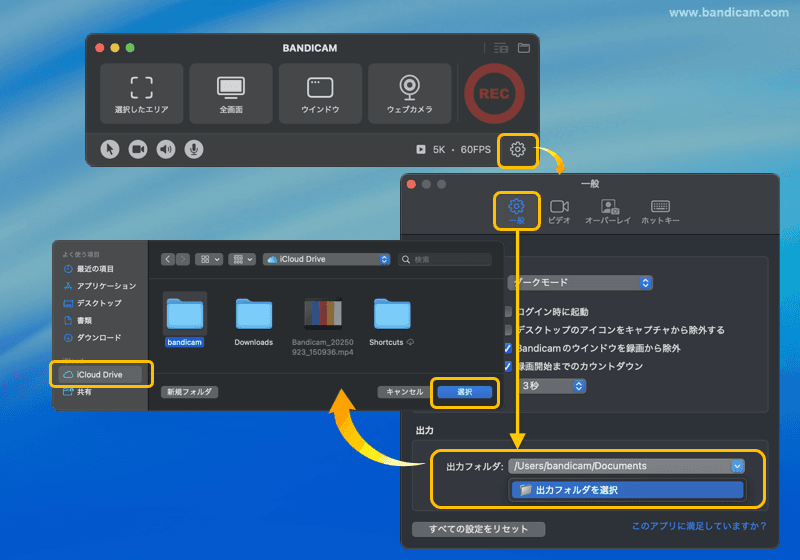Confirm with the 選択 button

tap(465, 392)
